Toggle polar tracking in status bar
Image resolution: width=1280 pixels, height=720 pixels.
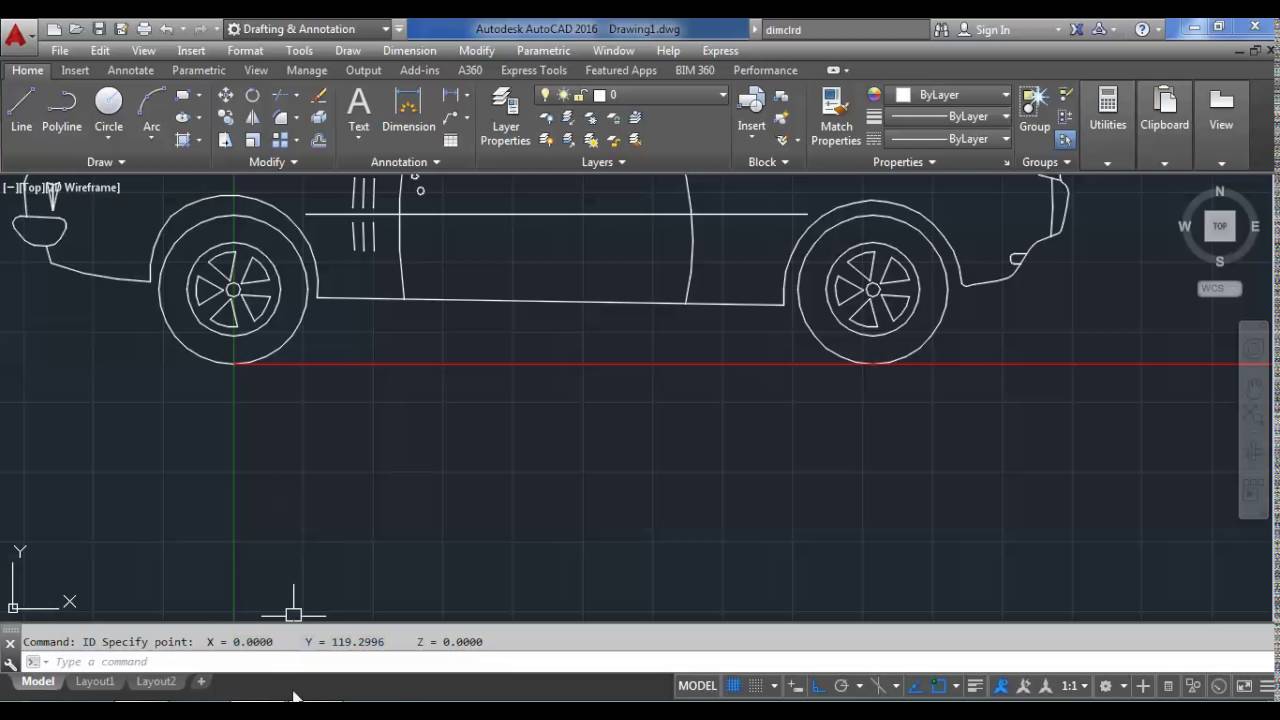(841, 686)
